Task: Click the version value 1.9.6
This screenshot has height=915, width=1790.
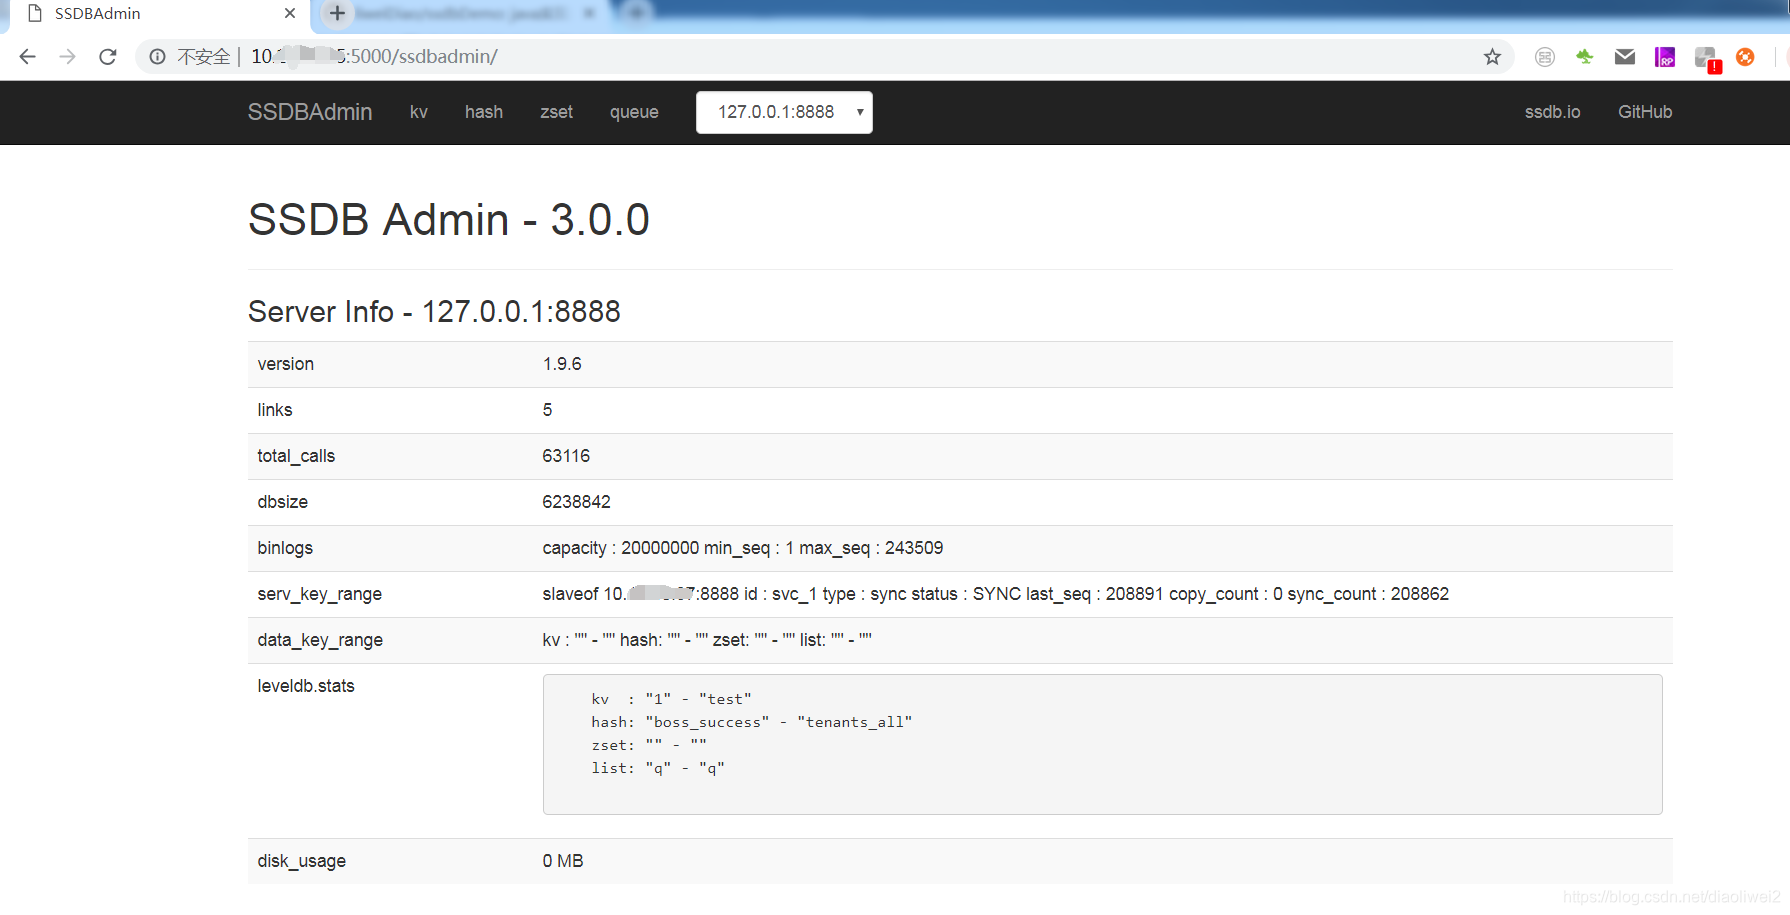Action: coord(562,364)
